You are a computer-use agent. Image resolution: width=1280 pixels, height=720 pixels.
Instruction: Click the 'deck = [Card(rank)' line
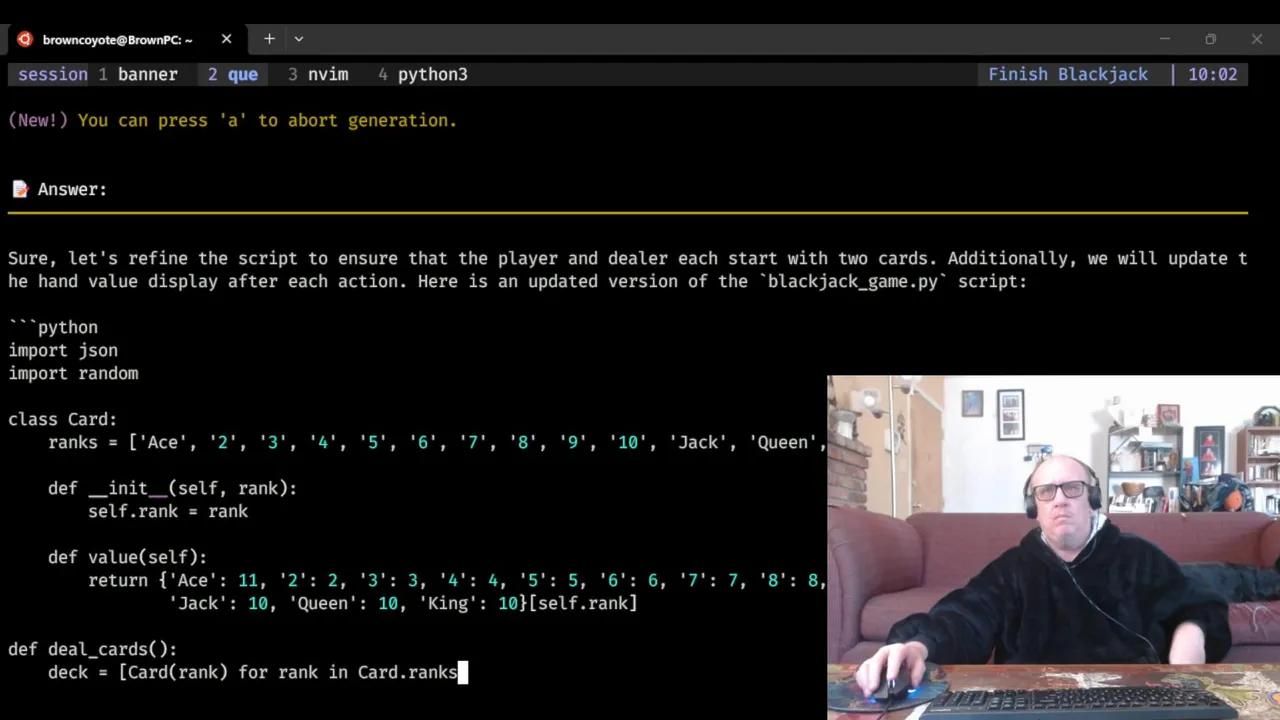pos(252,672)
